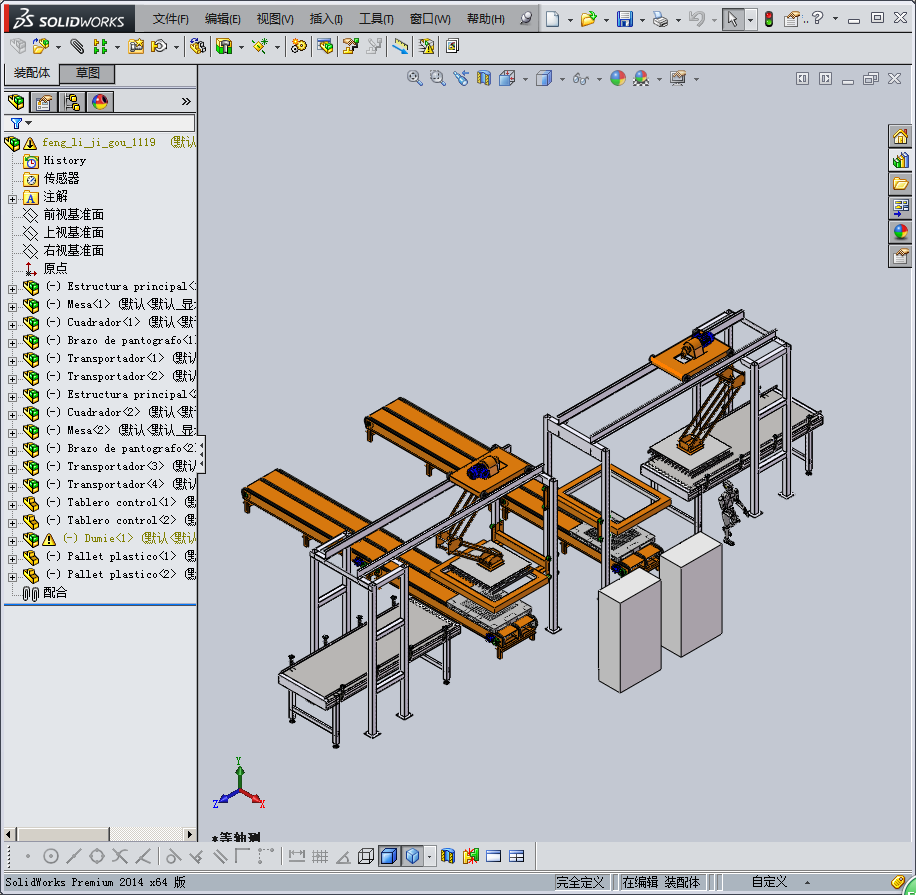Click feature tree horizontal scrollbar right arrow
Viewport: 916px width, 895px height.
(x=190, y=834)
